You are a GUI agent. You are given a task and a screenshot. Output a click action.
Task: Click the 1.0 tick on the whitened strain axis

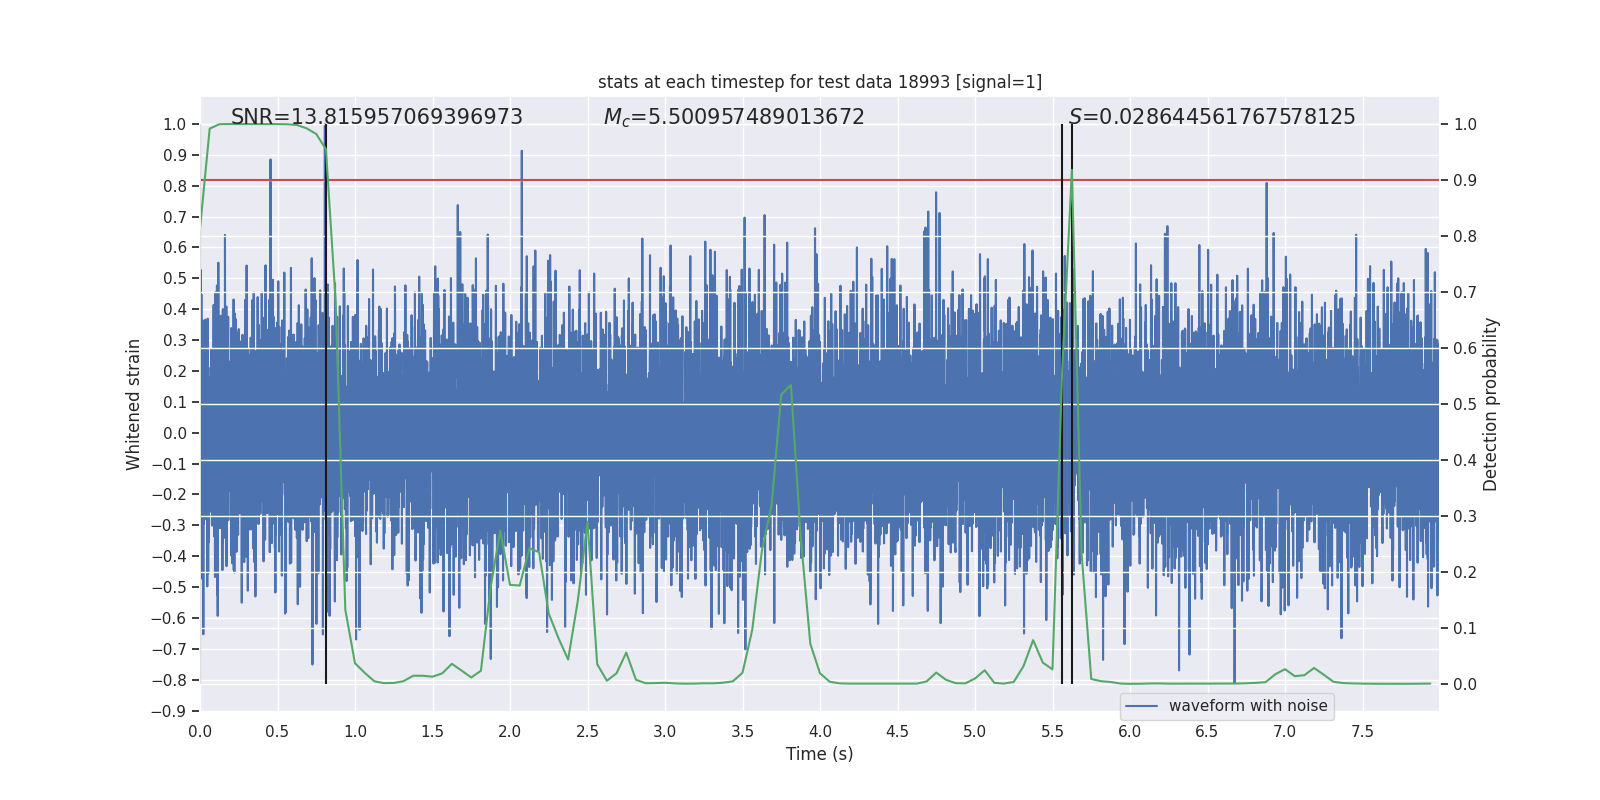[x=175, y=125]
